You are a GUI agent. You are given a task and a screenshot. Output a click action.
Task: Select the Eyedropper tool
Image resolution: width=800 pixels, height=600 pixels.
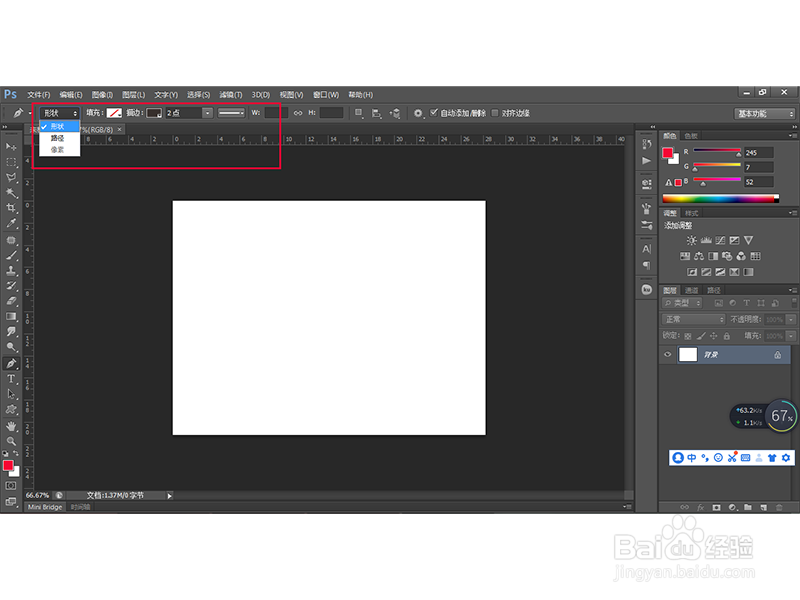point(11,223)
